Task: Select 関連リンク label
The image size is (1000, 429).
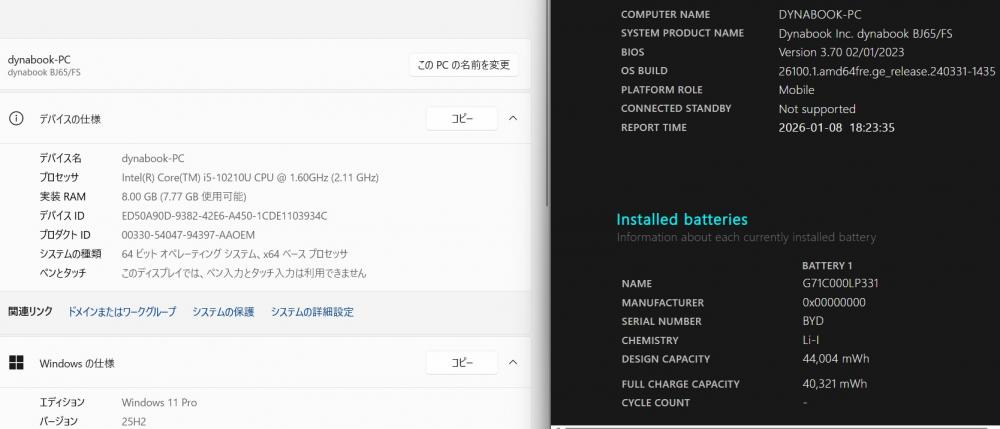Action: 30,312
